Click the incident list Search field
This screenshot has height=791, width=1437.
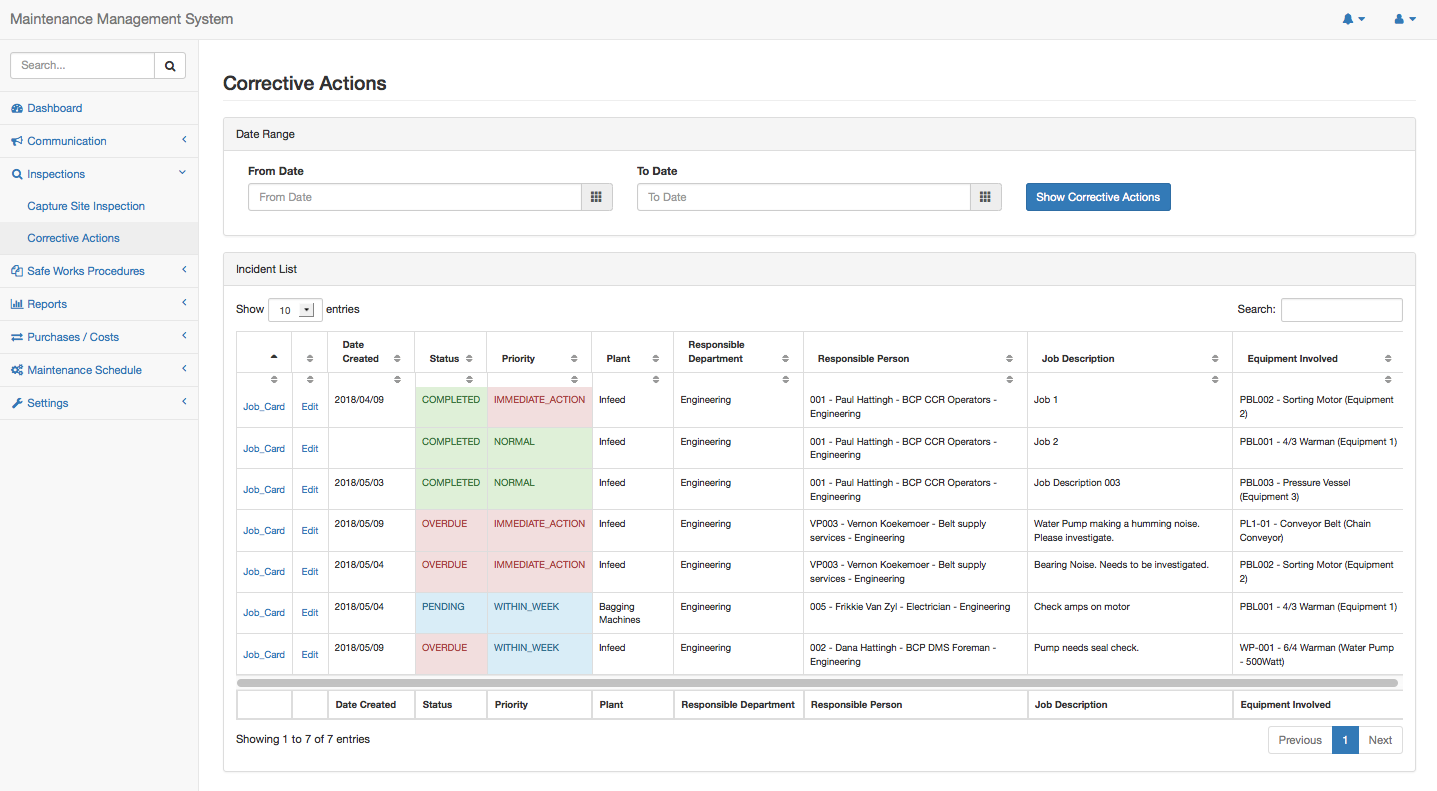[x=1341, y=310]
